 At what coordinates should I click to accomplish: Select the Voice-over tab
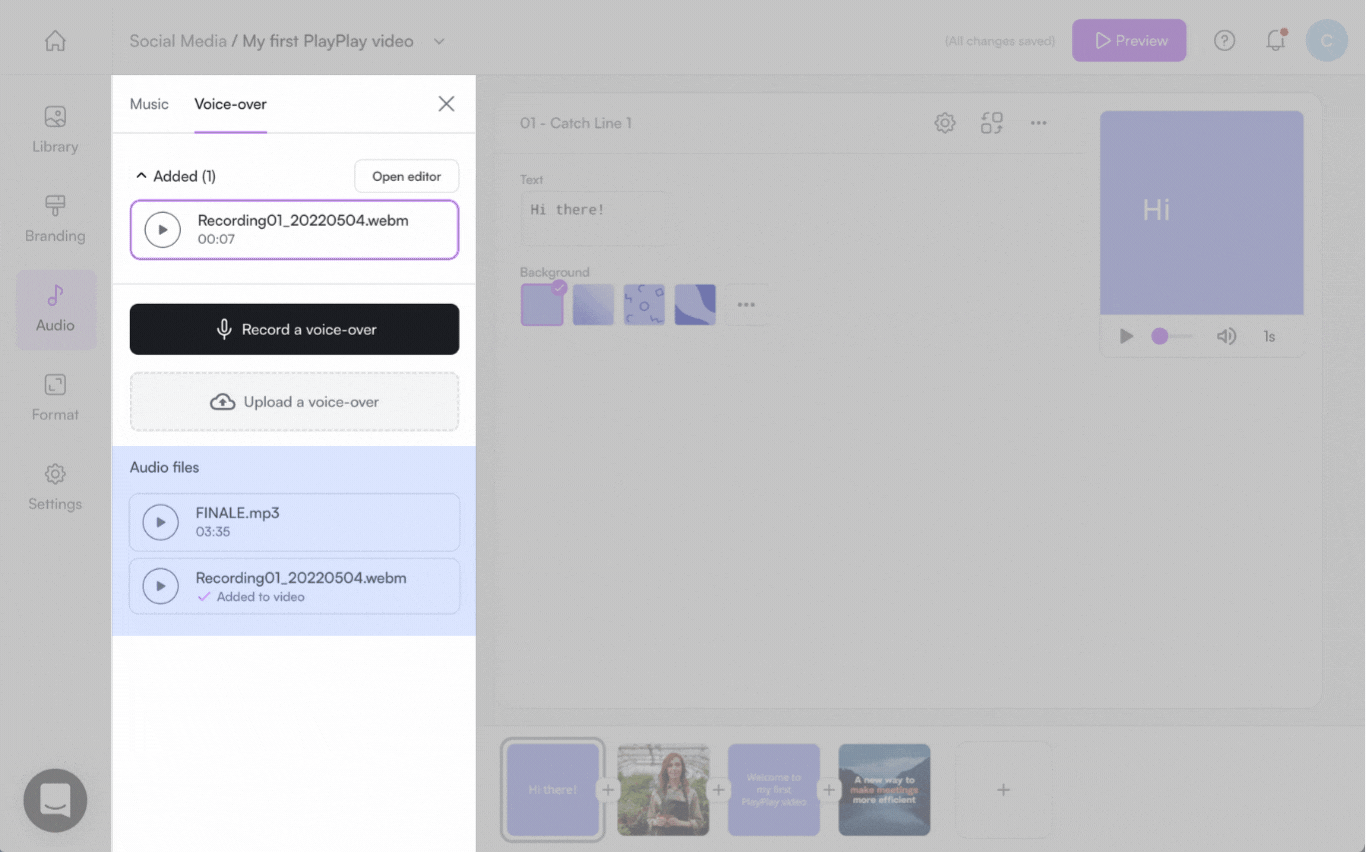pyautogui.click(x=230, y=104)
